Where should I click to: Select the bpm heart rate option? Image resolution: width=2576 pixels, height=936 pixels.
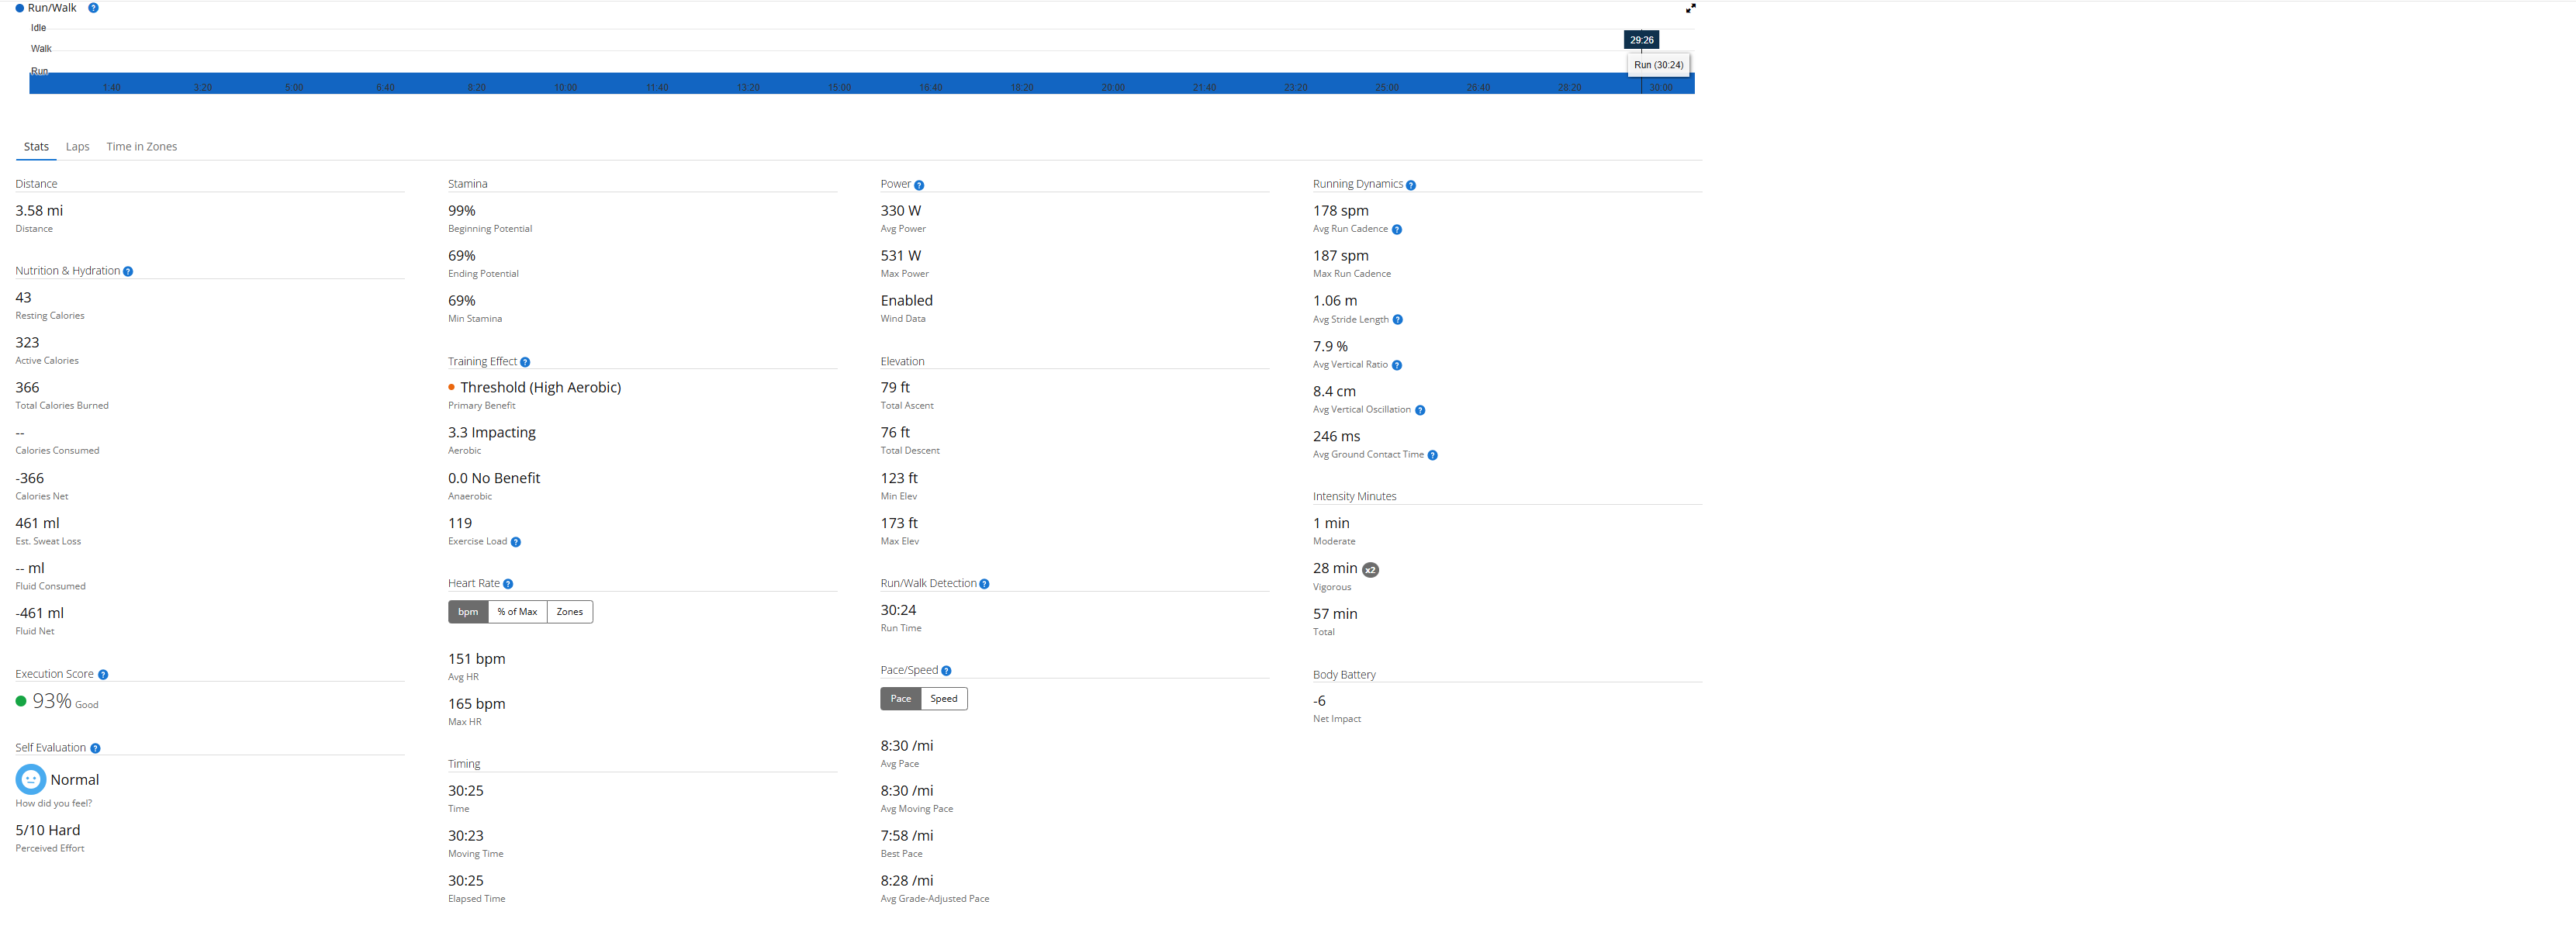pos(468,612)
